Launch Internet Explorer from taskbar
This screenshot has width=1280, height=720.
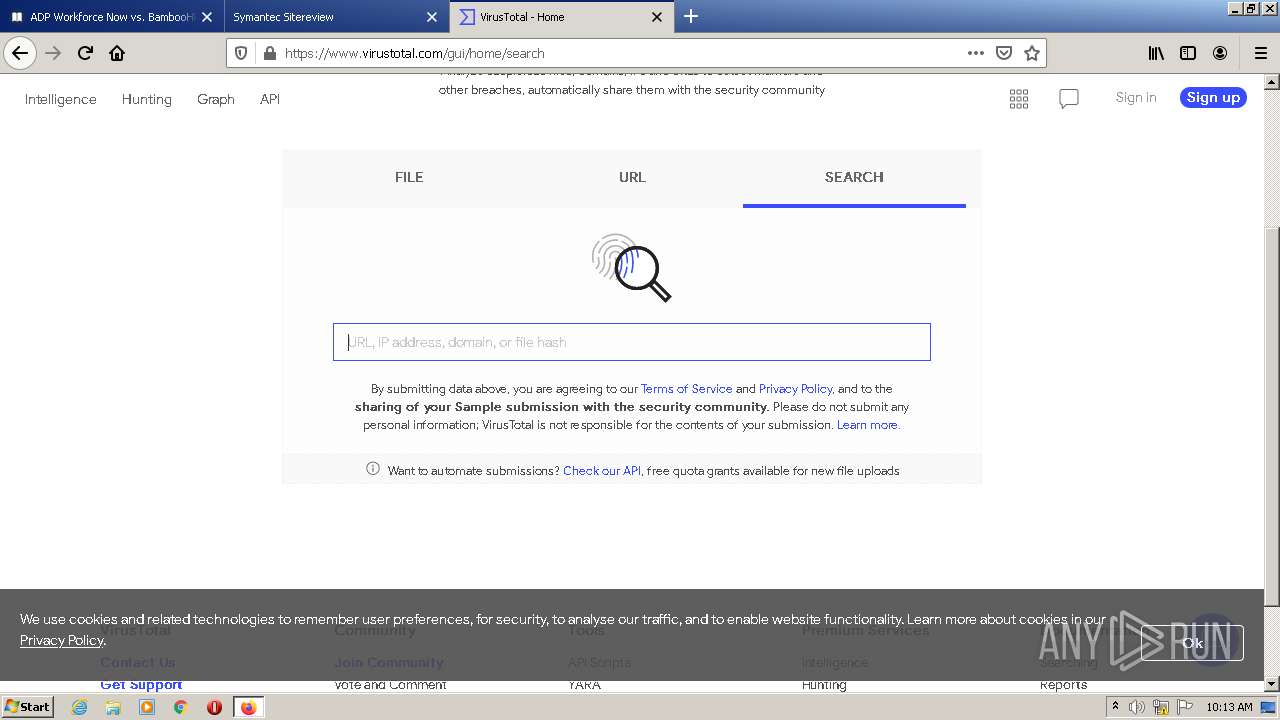point(80,707)
